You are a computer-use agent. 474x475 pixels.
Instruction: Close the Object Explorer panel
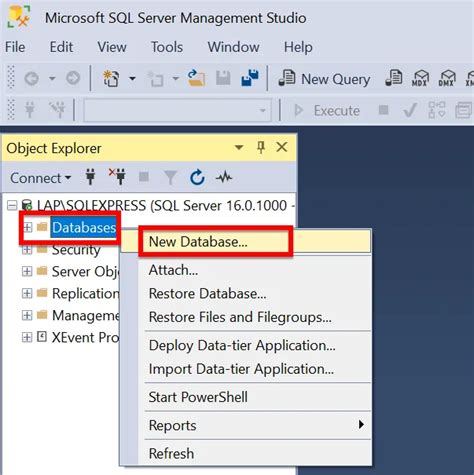282,147
